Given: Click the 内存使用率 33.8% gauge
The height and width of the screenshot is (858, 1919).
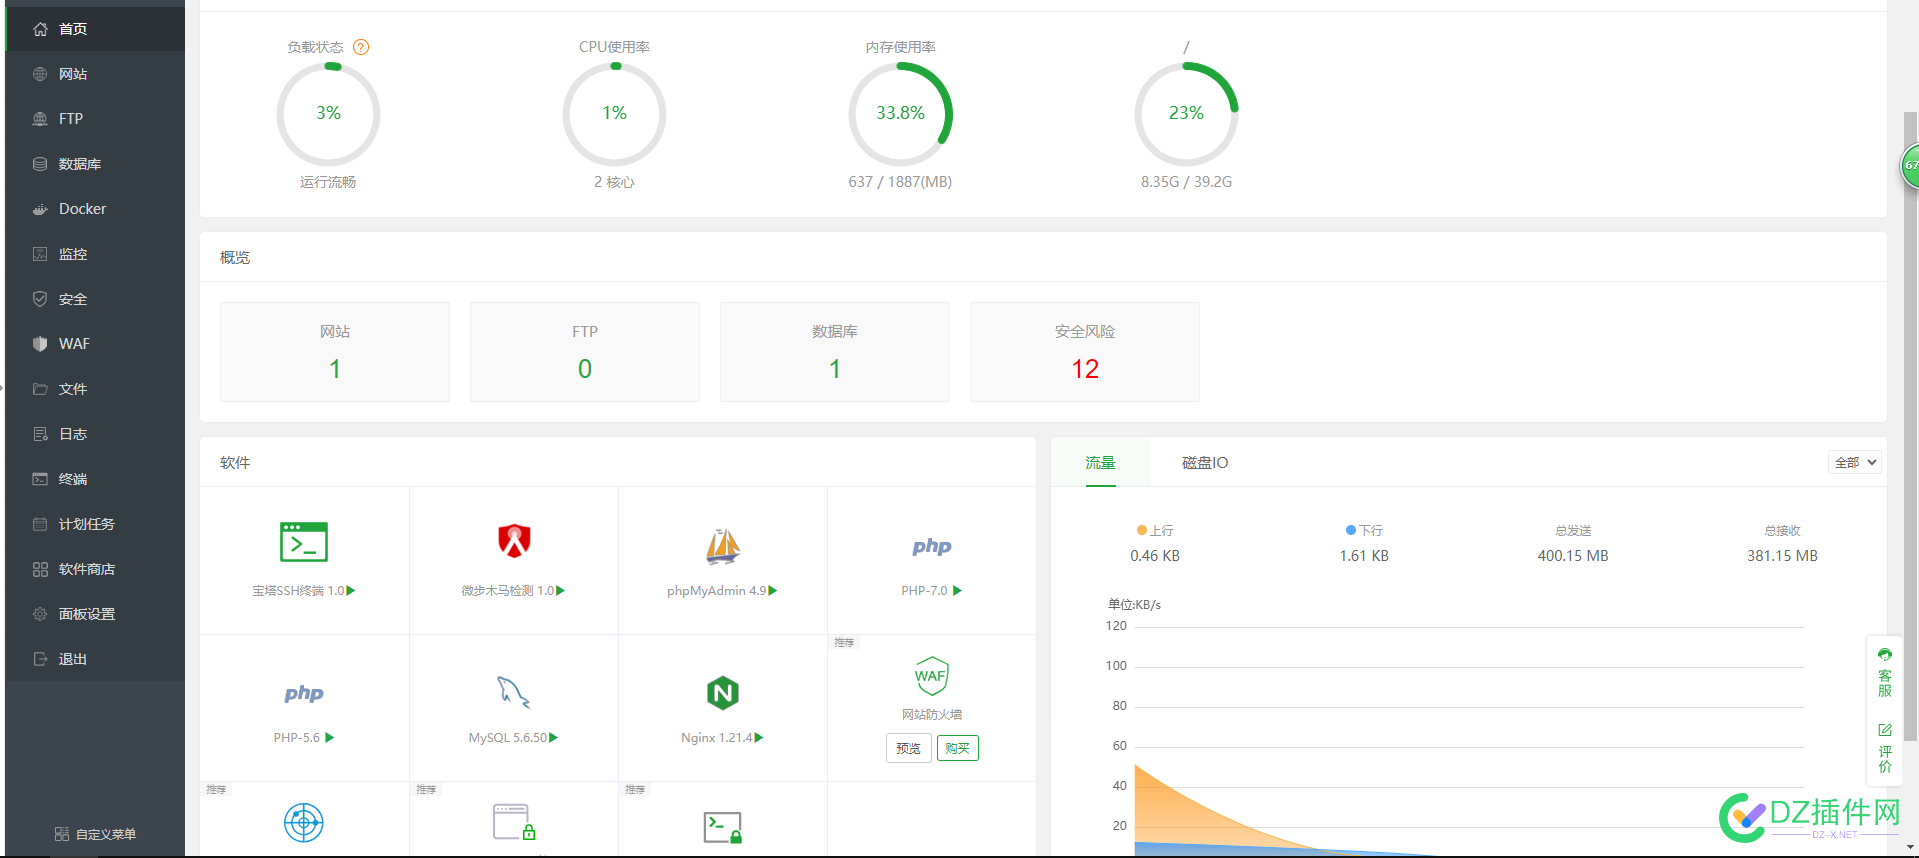Looking at the screenshot, I should coord(900,113).
